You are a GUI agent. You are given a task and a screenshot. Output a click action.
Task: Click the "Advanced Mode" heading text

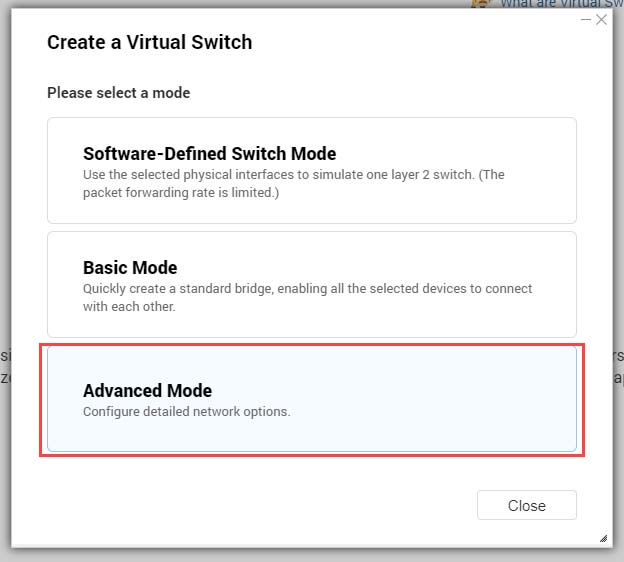147,391
